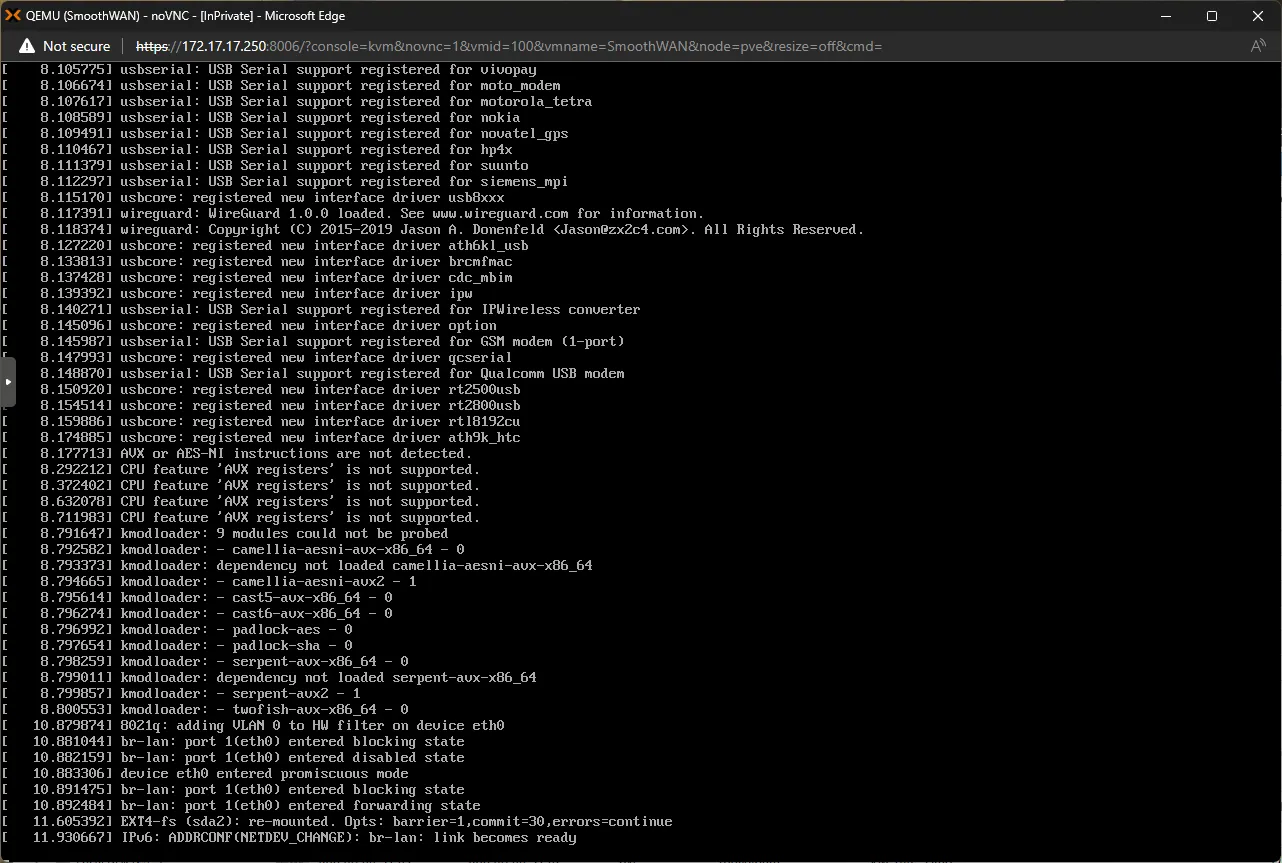Click 'dependency not loaded camellia-aesni-avx-x86_64' line
Image resolution: width=1282 pixels, height=863 pixels.
(x=297, y=566)
